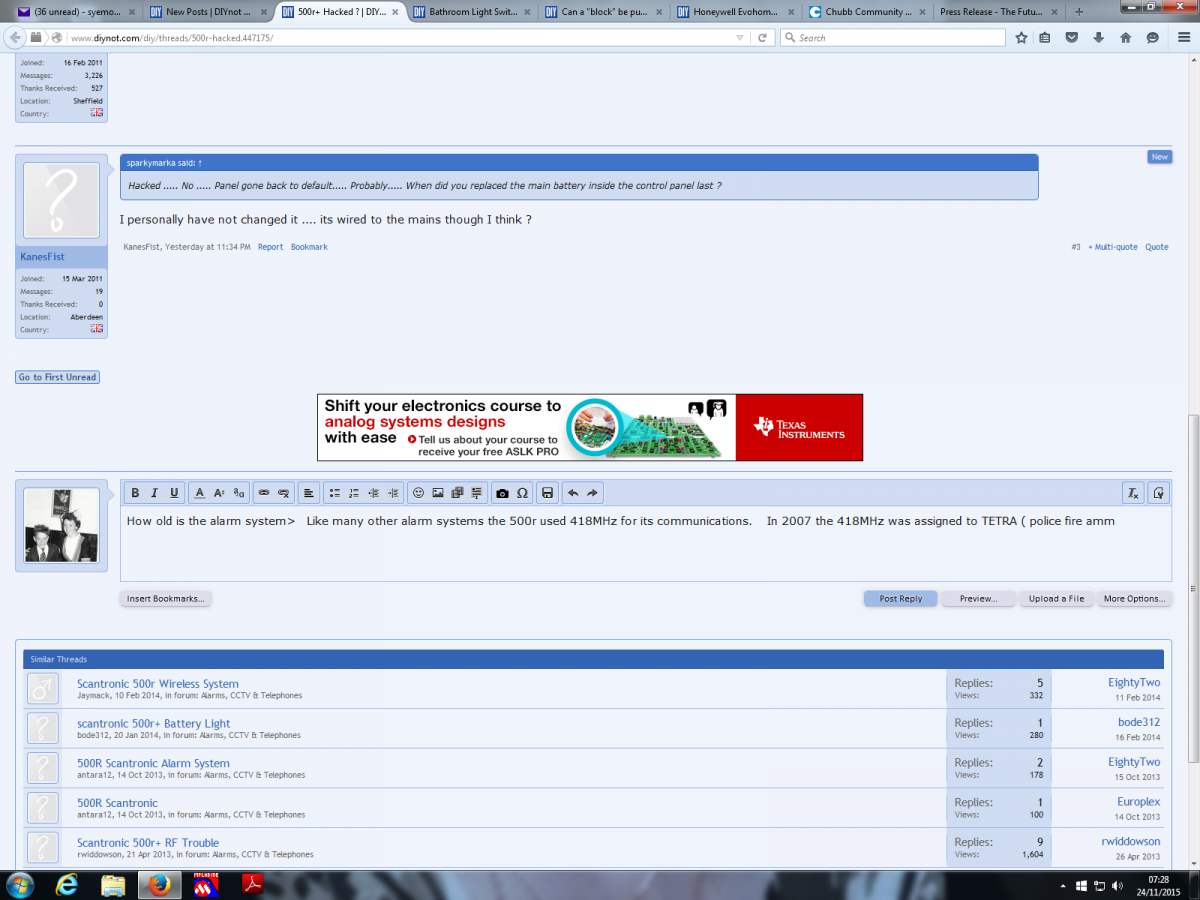Click the save draft floppy icon
Image resolution: width=1200 pixels, height=900 pixels.
(547, 493)
